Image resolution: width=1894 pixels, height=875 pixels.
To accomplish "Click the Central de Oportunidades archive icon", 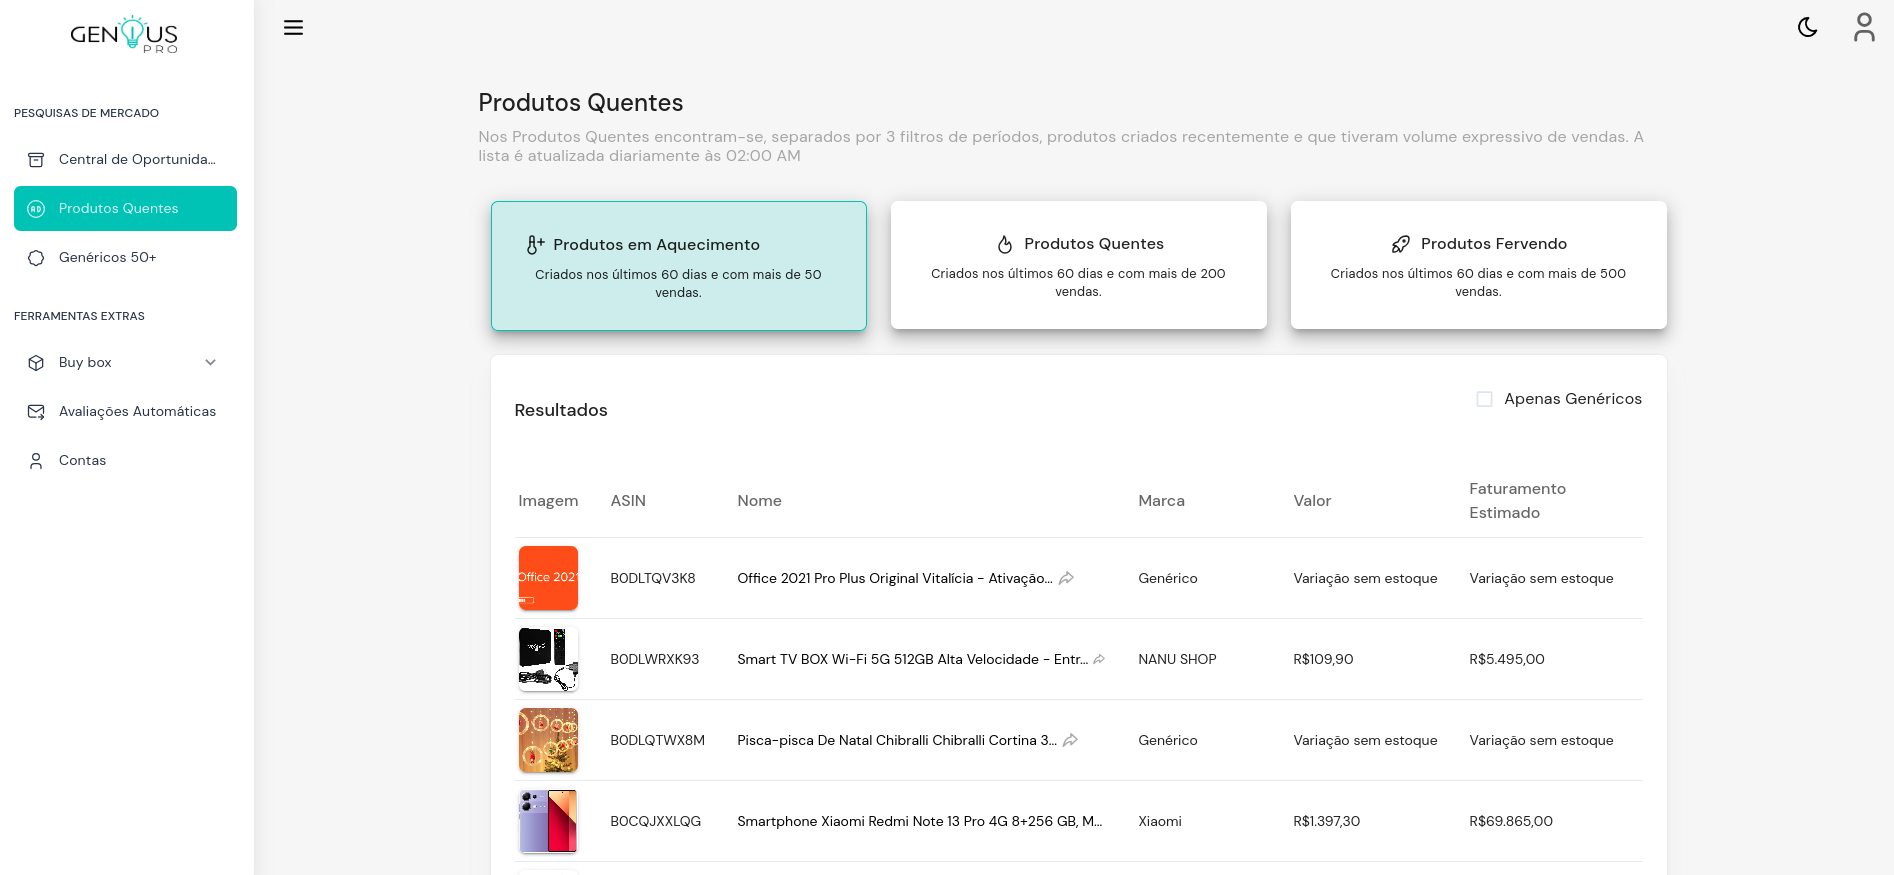I will (x=36, y=160).
